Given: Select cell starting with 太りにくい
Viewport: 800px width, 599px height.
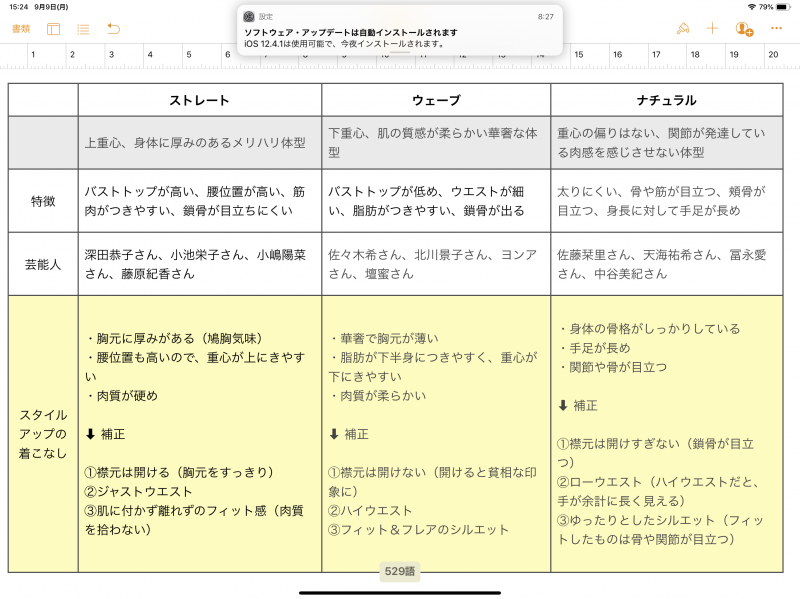Looking at the screenshot, I should coord(667,201).
